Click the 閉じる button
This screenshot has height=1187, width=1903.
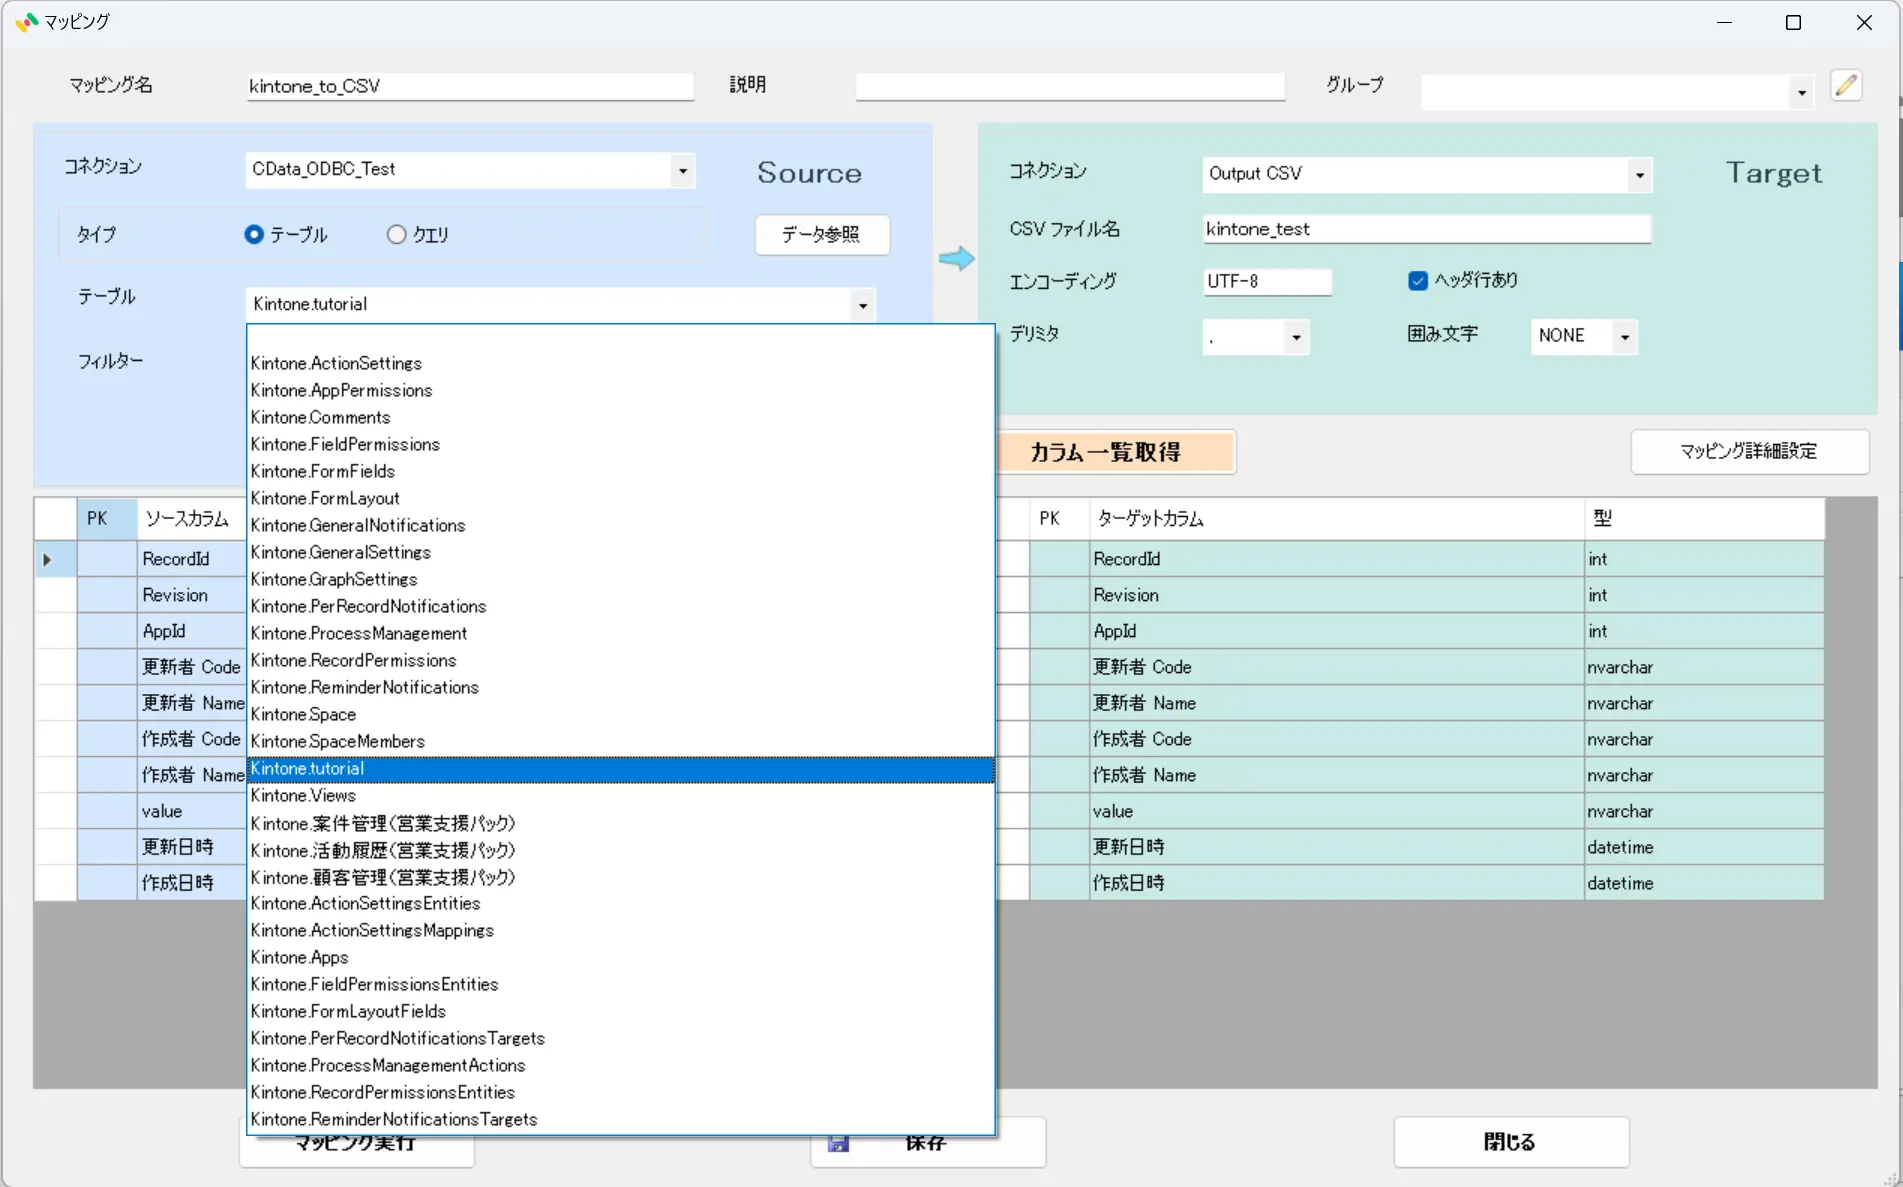point(1510,1142)
